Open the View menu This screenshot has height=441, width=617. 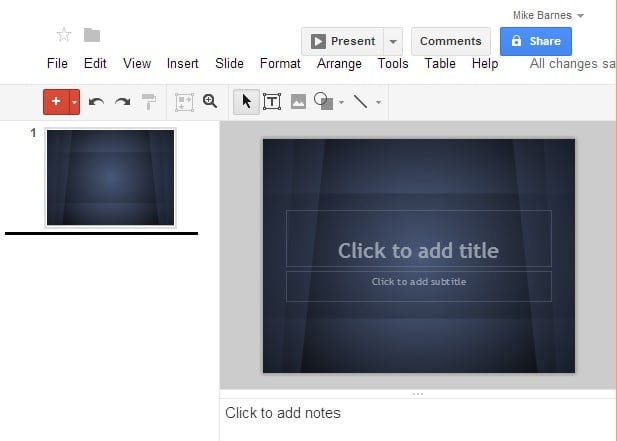(x=137, y=63)
